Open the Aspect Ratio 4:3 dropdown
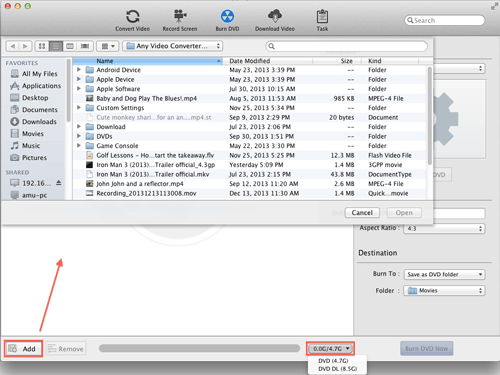Image resolution: width=500 pixels, height=375 pixels. (x=444, y=228)
